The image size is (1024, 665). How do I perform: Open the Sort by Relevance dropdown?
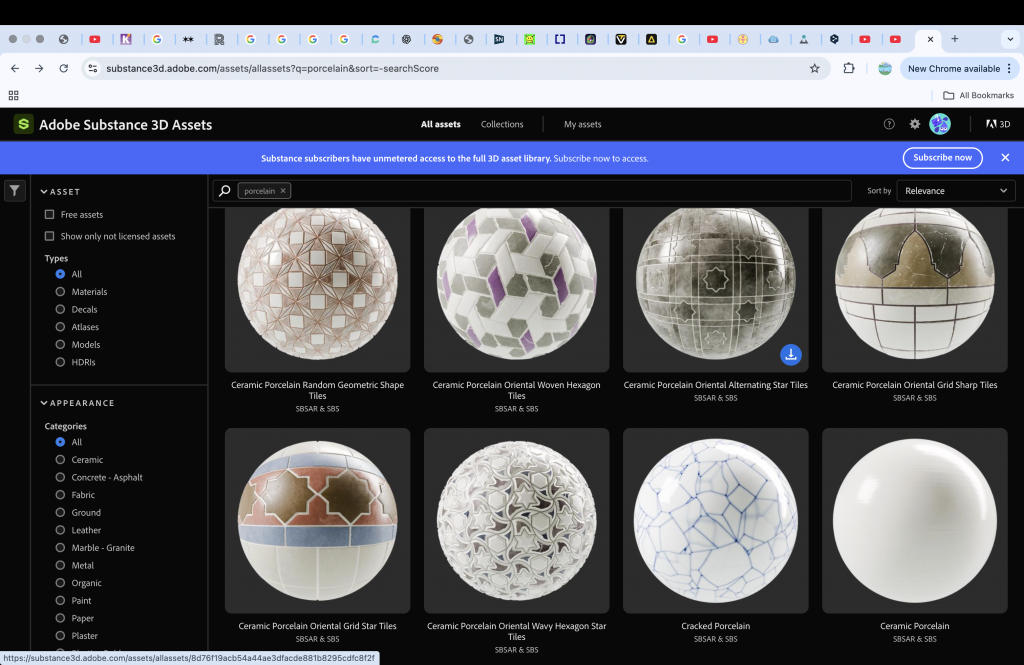[x=955, y=191]
